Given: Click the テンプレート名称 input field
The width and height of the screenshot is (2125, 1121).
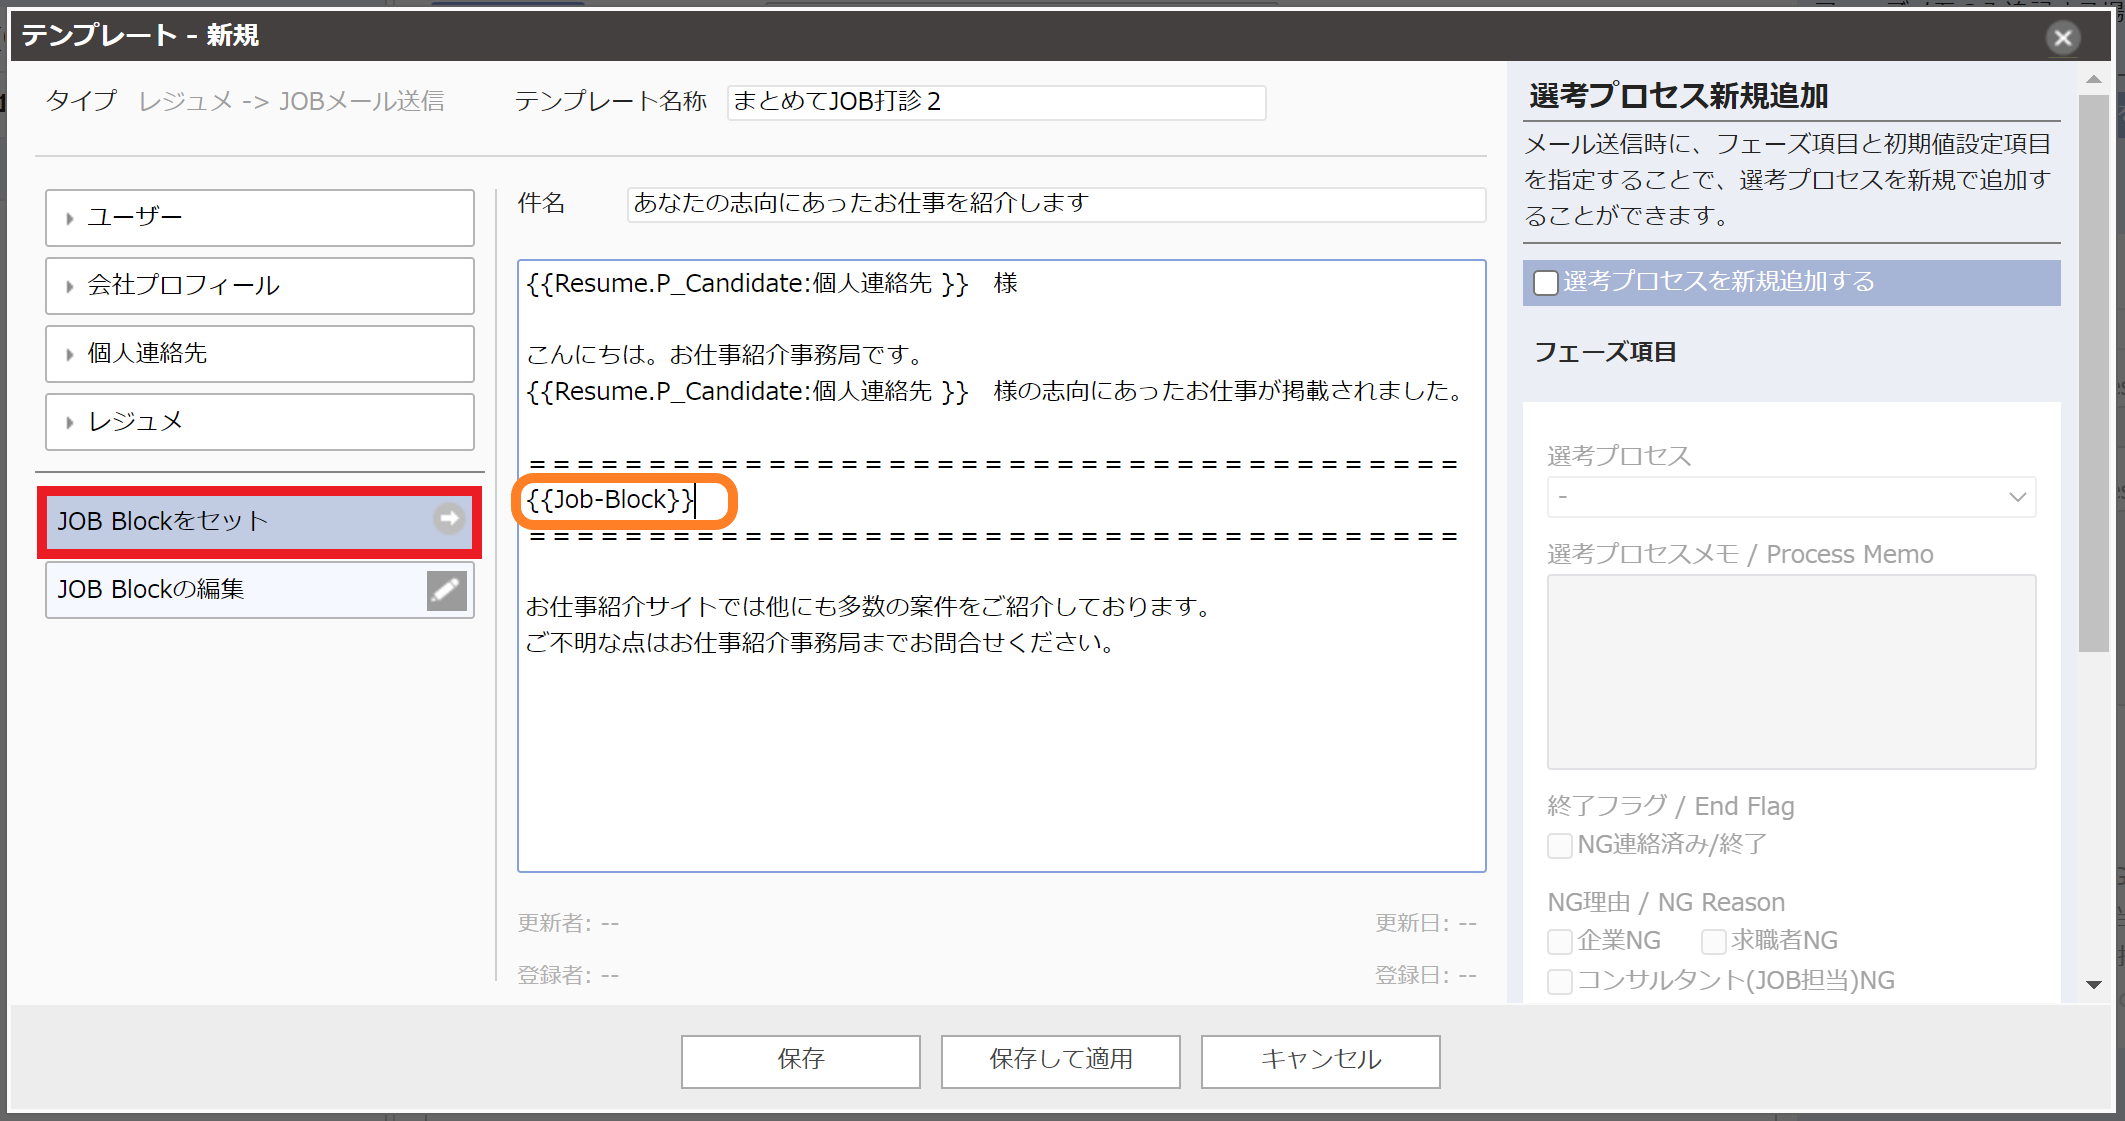Looking at the screenshot, I should pyautogui.click(x=995, y=102).
